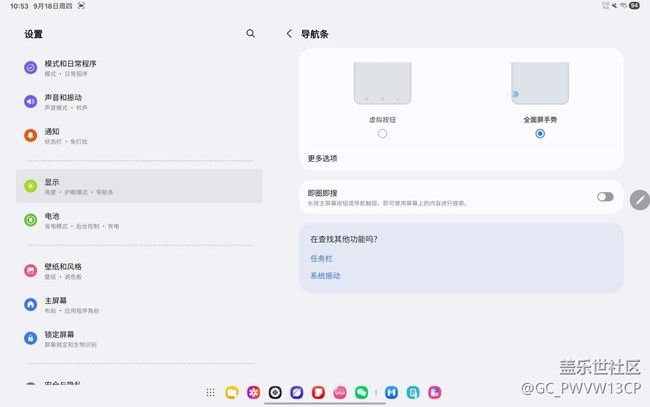Open the 任务栏 link
The width and height of the screenshot is (650, 407).
pos(321,258)
